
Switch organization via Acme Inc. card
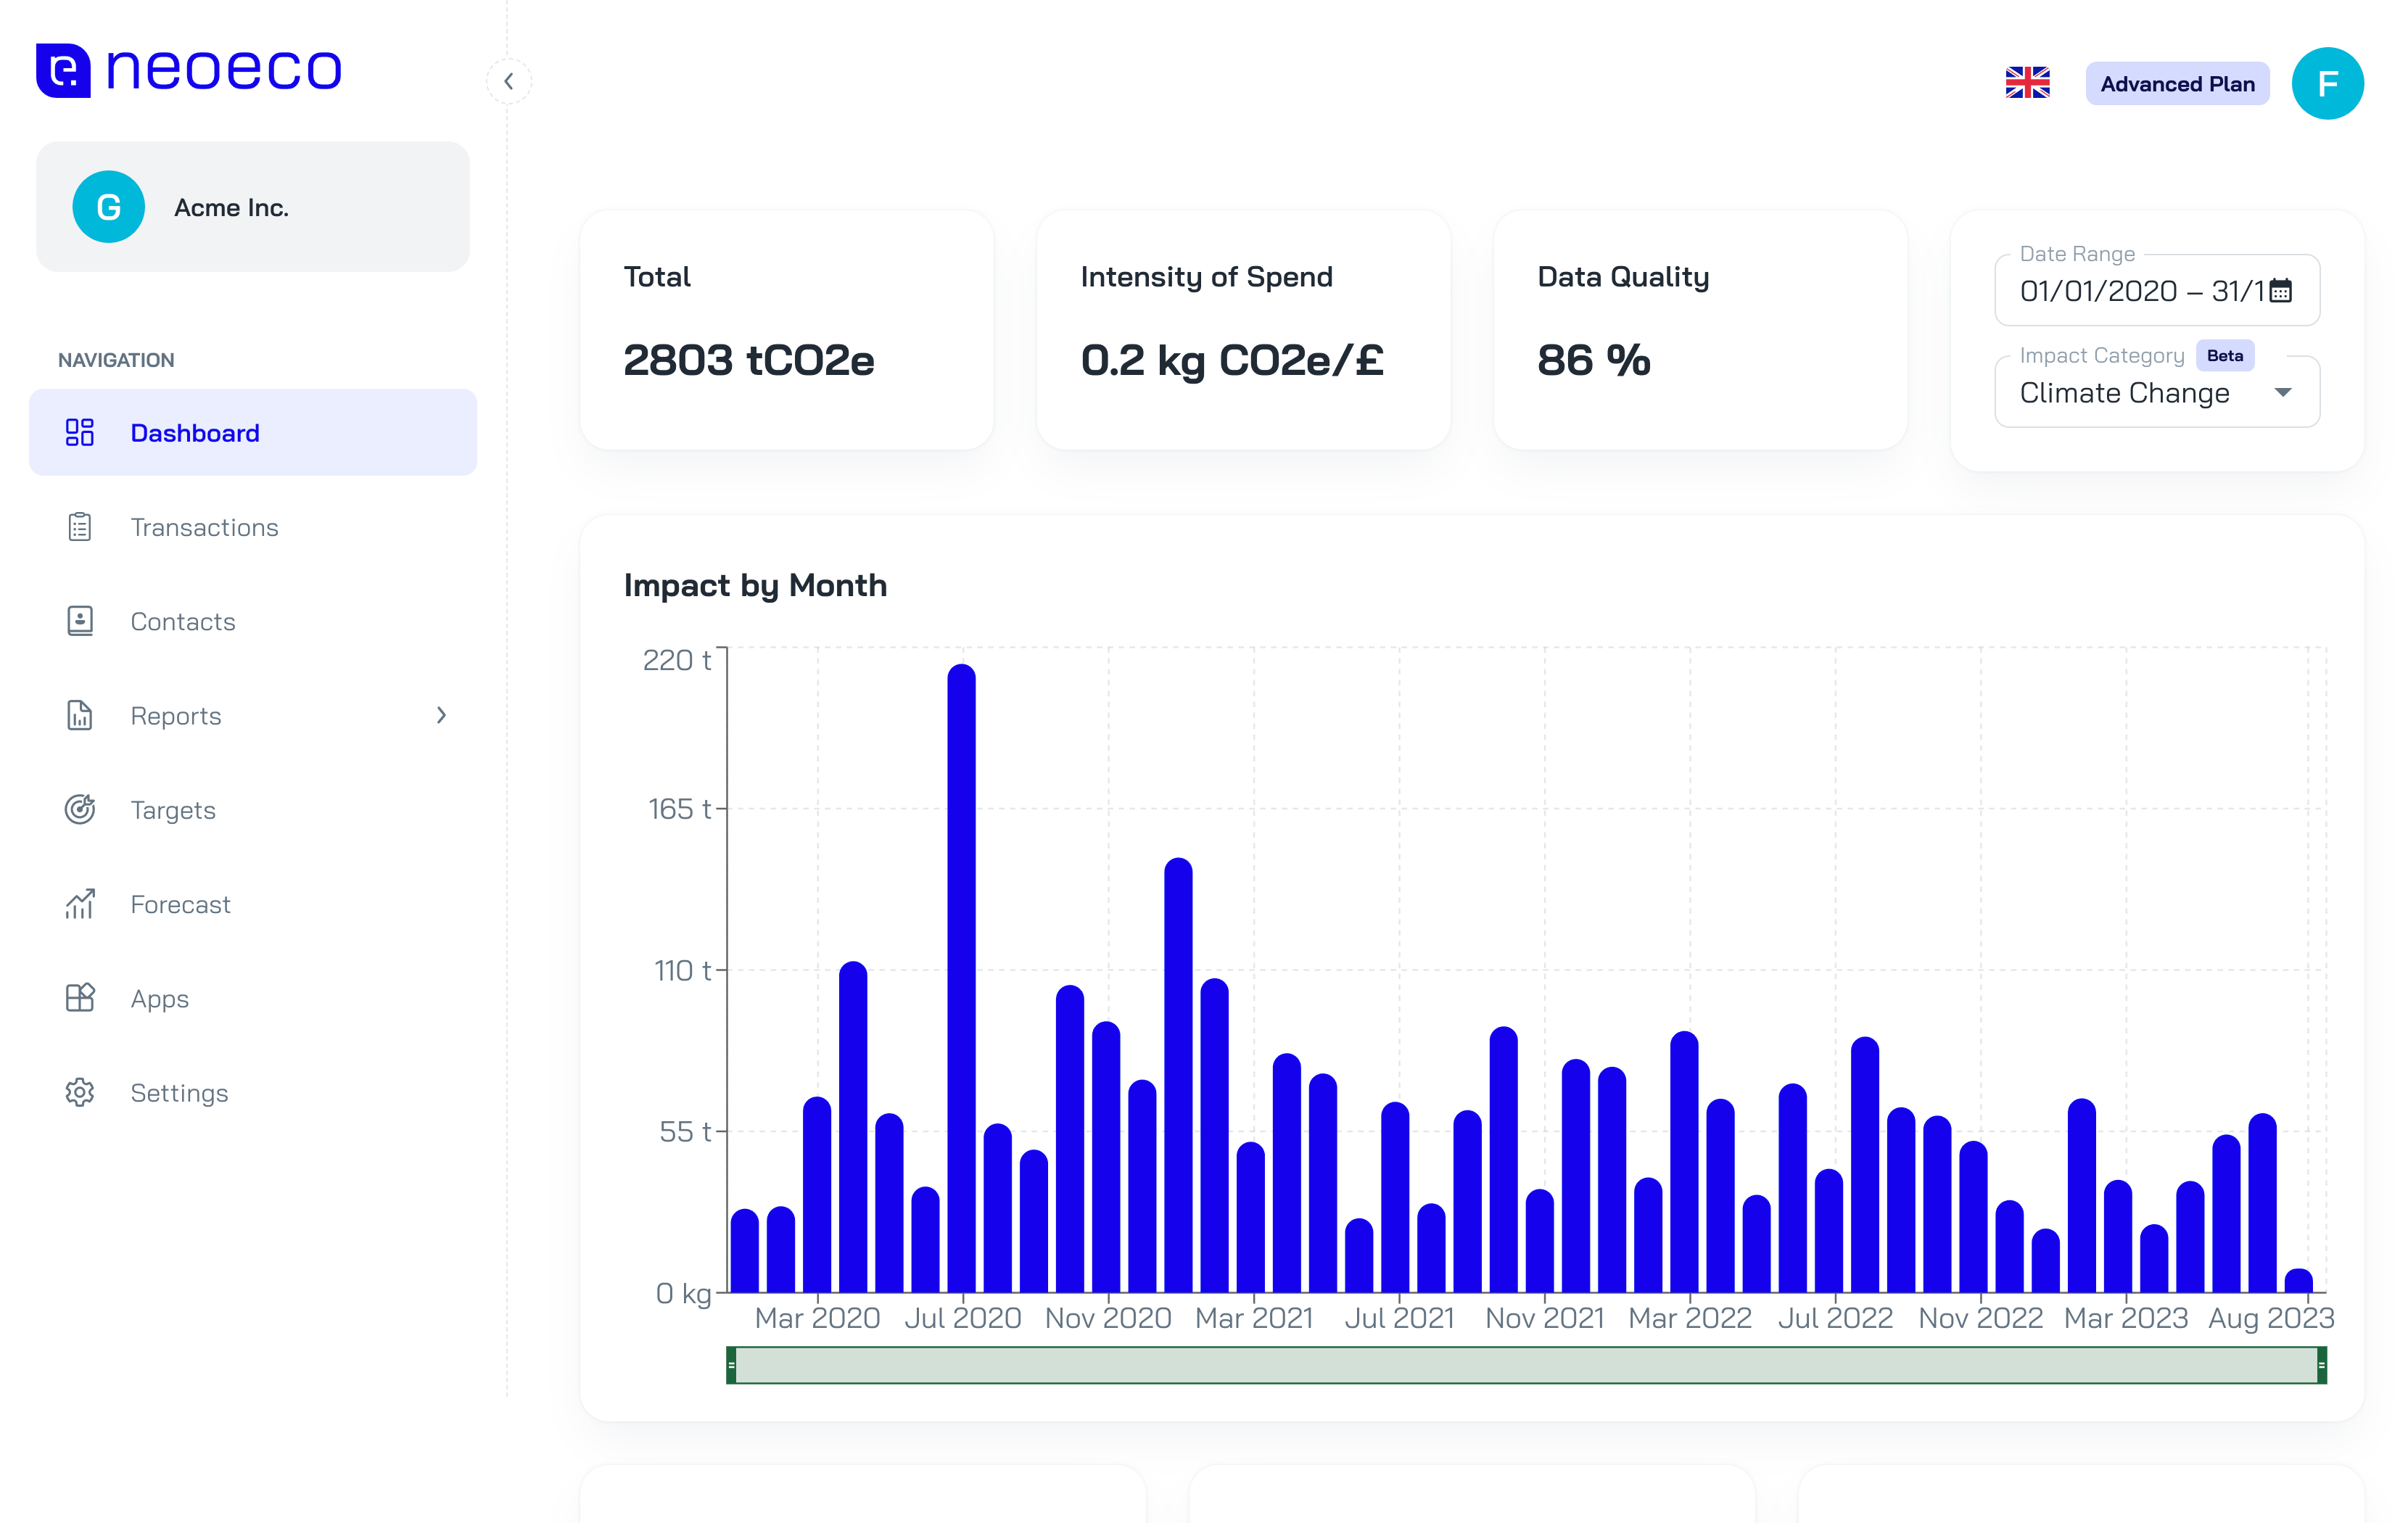(x=253, y=207)
